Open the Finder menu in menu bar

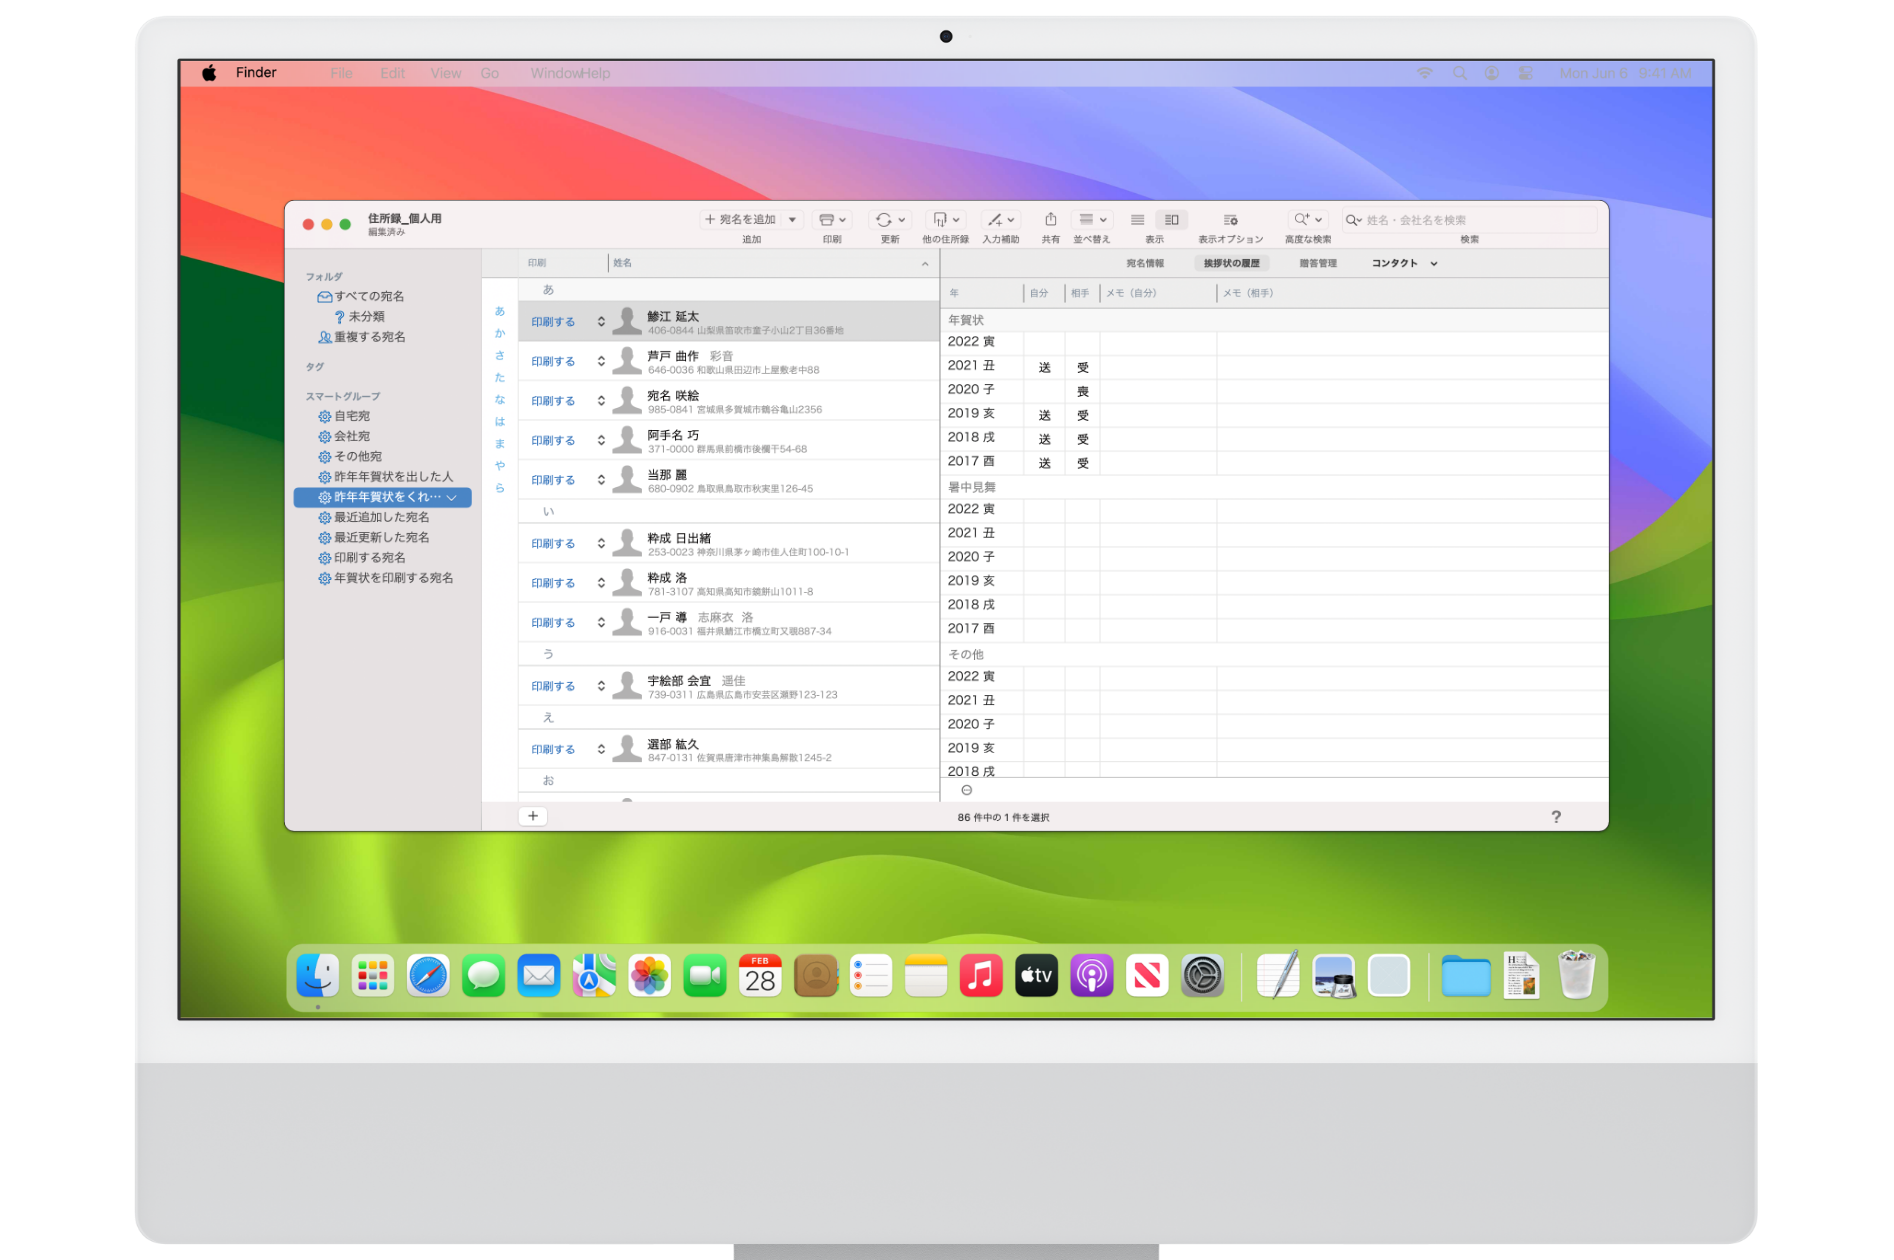click(x=256, y=73)
